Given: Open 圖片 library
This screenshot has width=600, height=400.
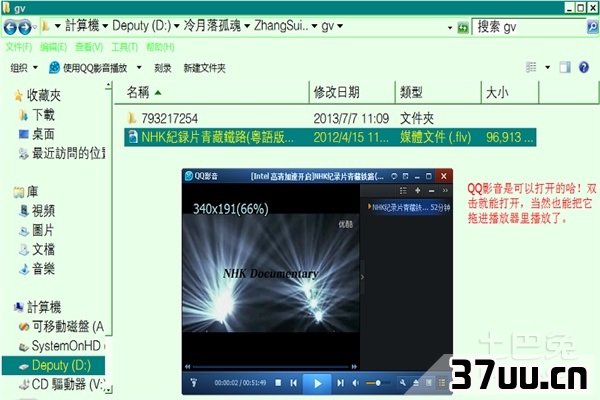Looking at the screenshot, I should tap(37, 230).
